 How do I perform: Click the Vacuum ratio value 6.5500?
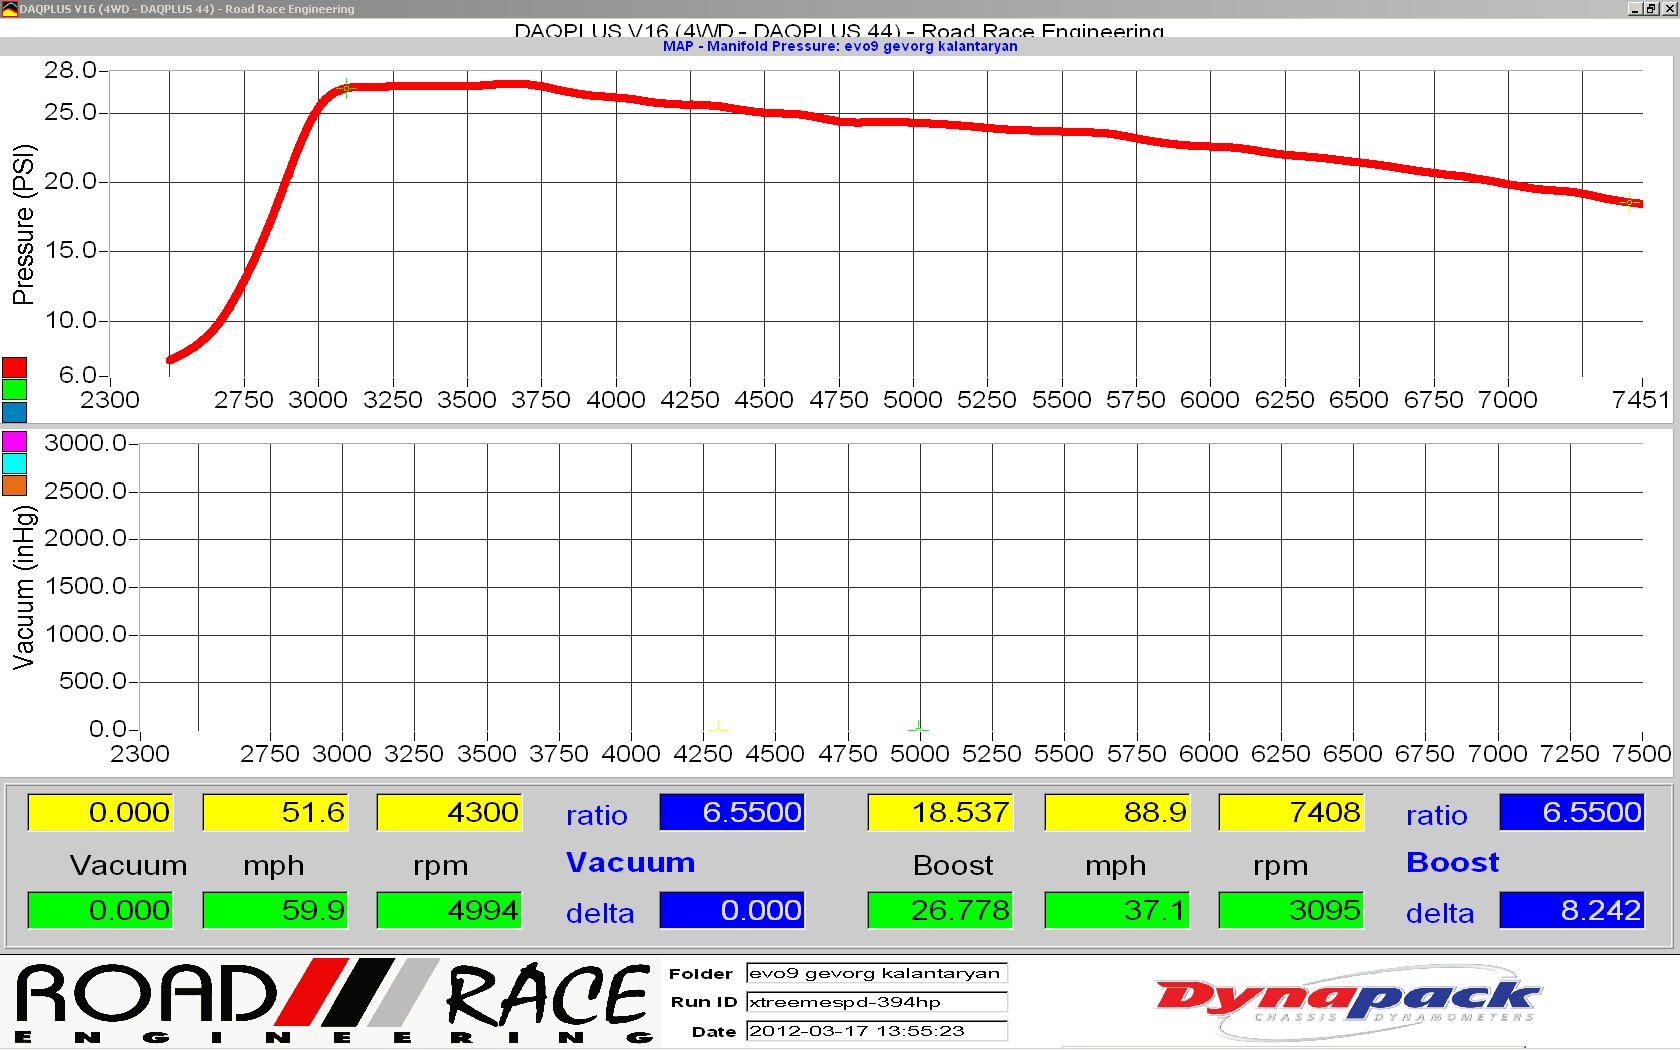[732, 812]
